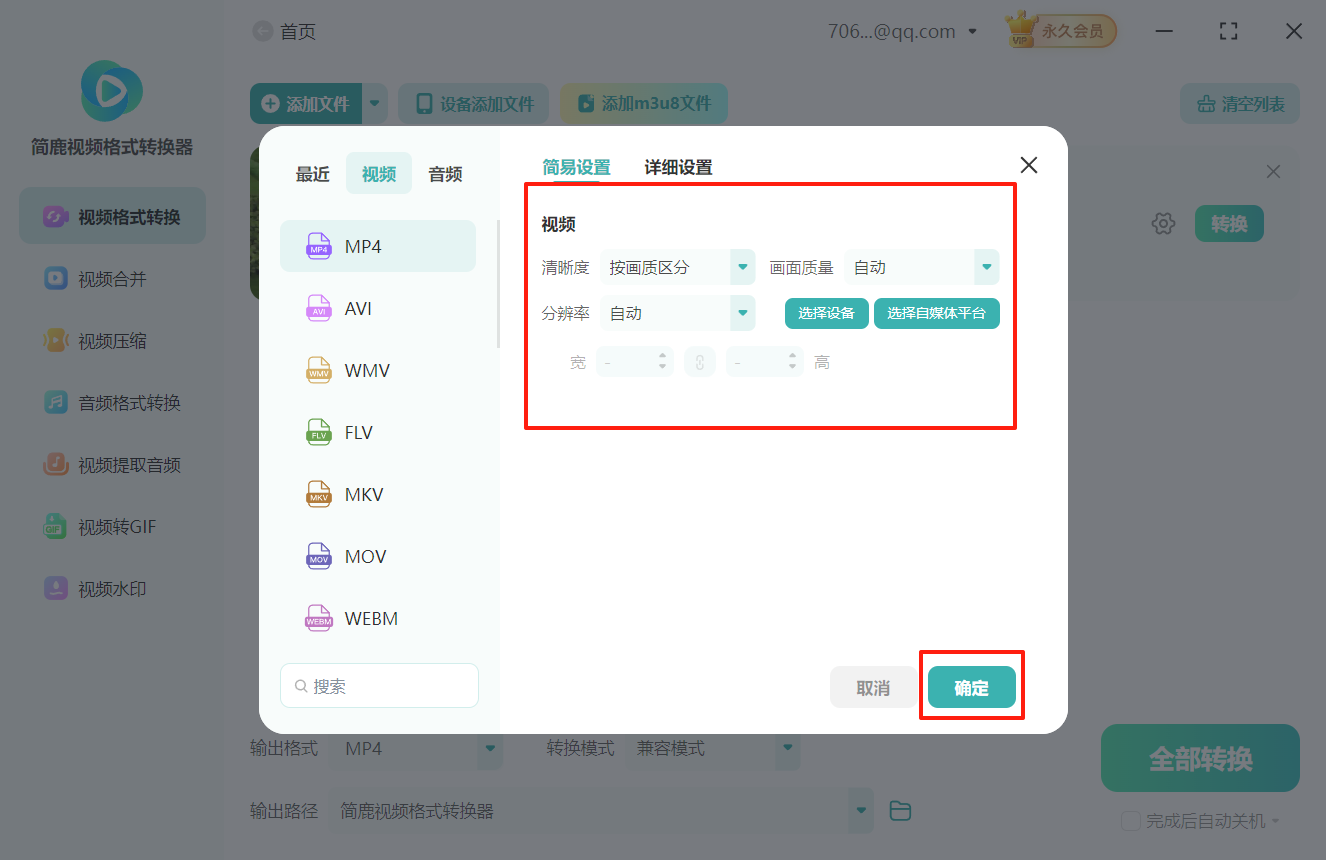Screen dimensions: 1326x860
Task: Click the 选择自媒体平台 button
Action: tap(936, 313)
